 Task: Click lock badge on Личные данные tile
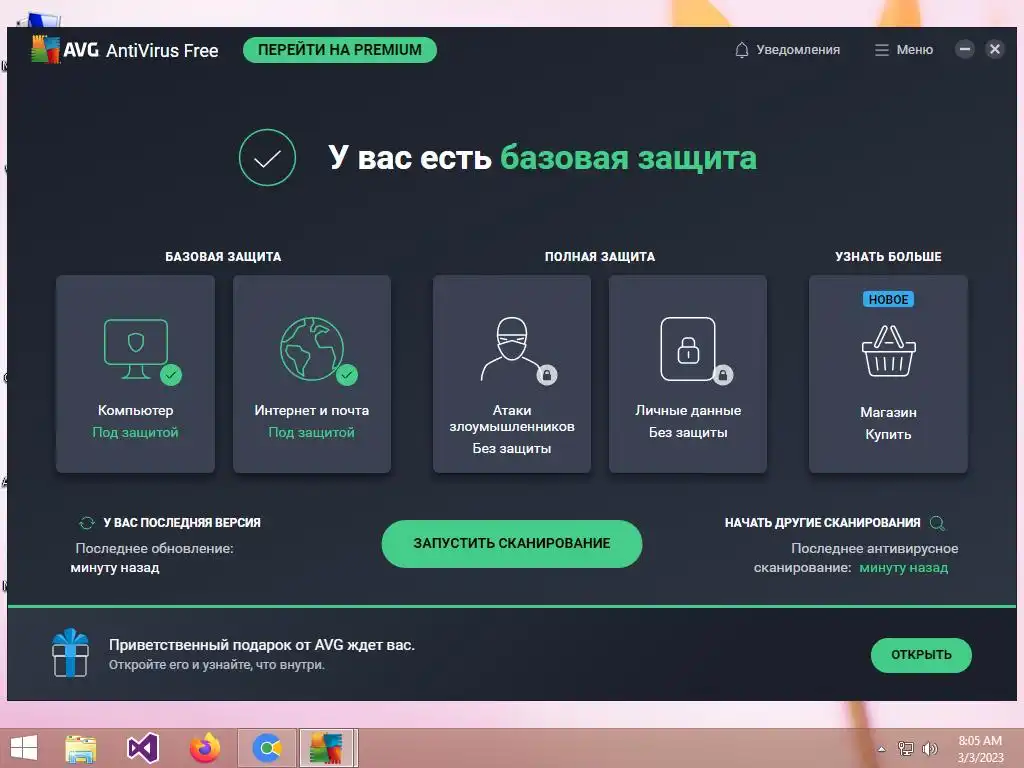[x=723, y=375]
